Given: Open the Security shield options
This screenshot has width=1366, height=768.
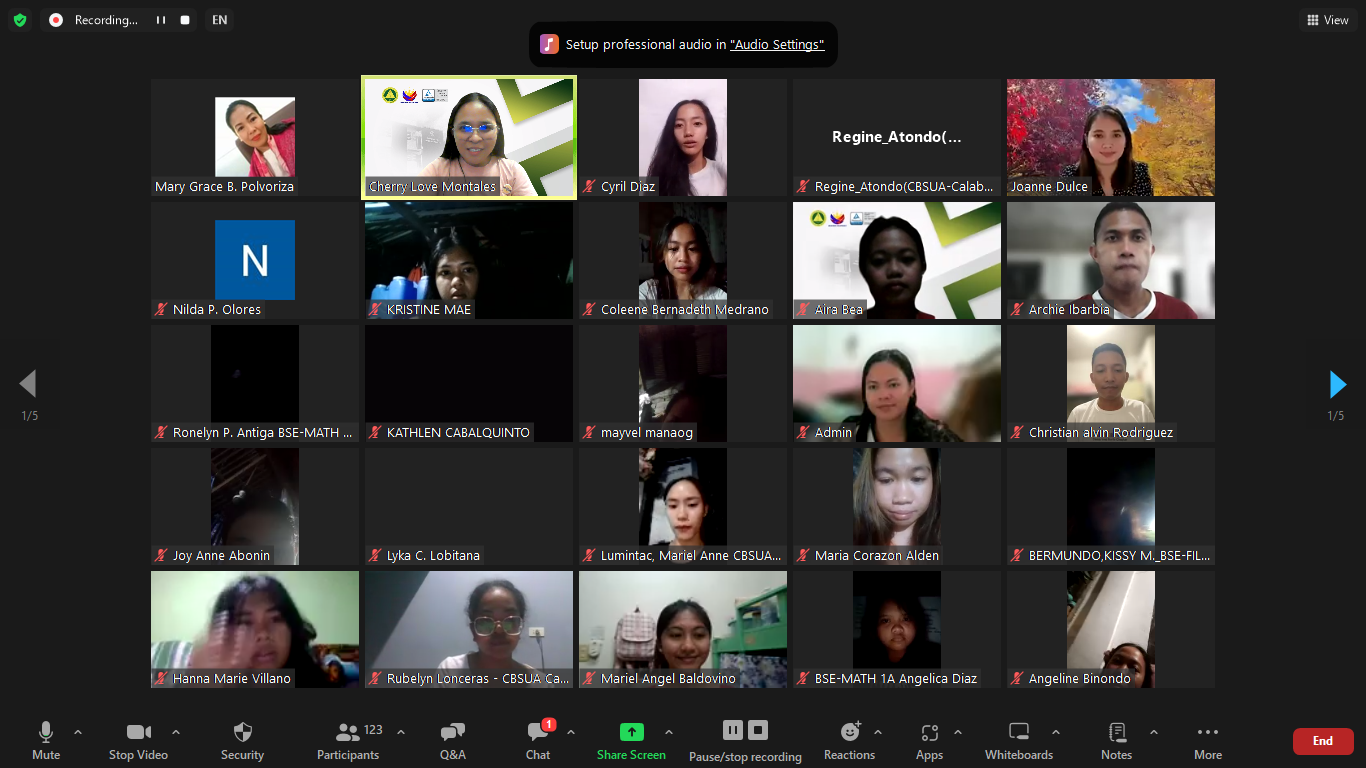Looking at the screenshot, I should pyautogui.click(x=242, y=740).
